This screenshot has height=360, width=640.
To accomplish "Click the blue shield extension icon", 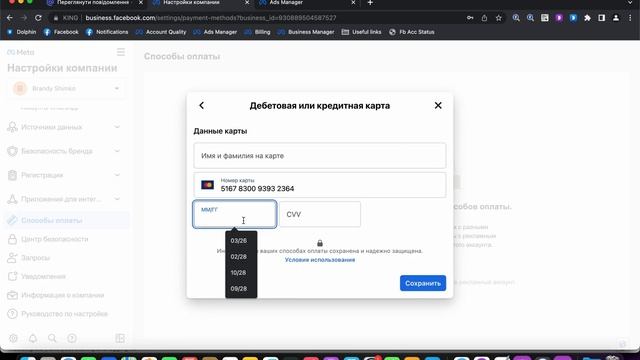I will click(x=573, y=18).
